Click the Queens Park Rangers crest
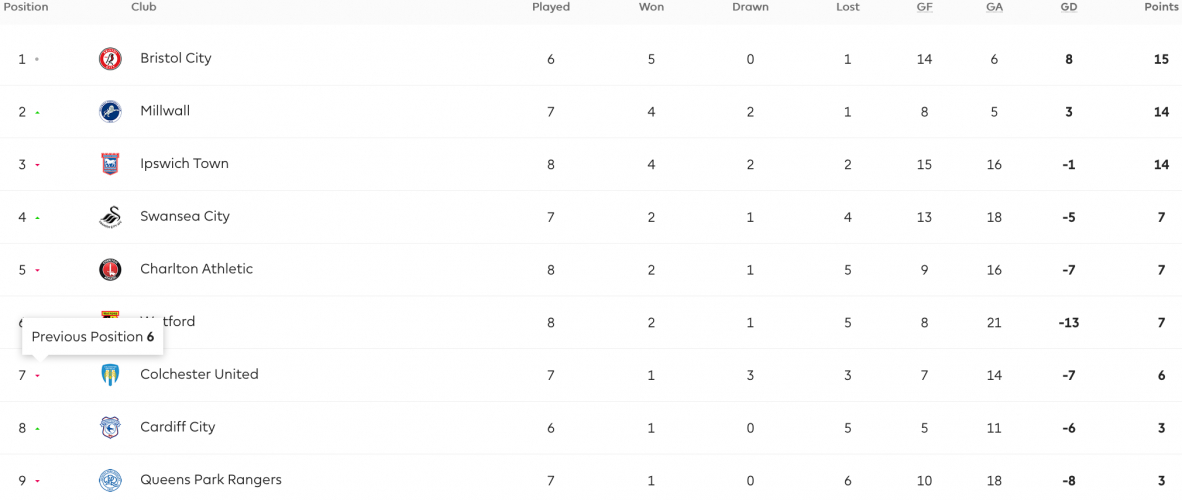The height and width of the screenshot is (500, 1182). pos(110,480)
